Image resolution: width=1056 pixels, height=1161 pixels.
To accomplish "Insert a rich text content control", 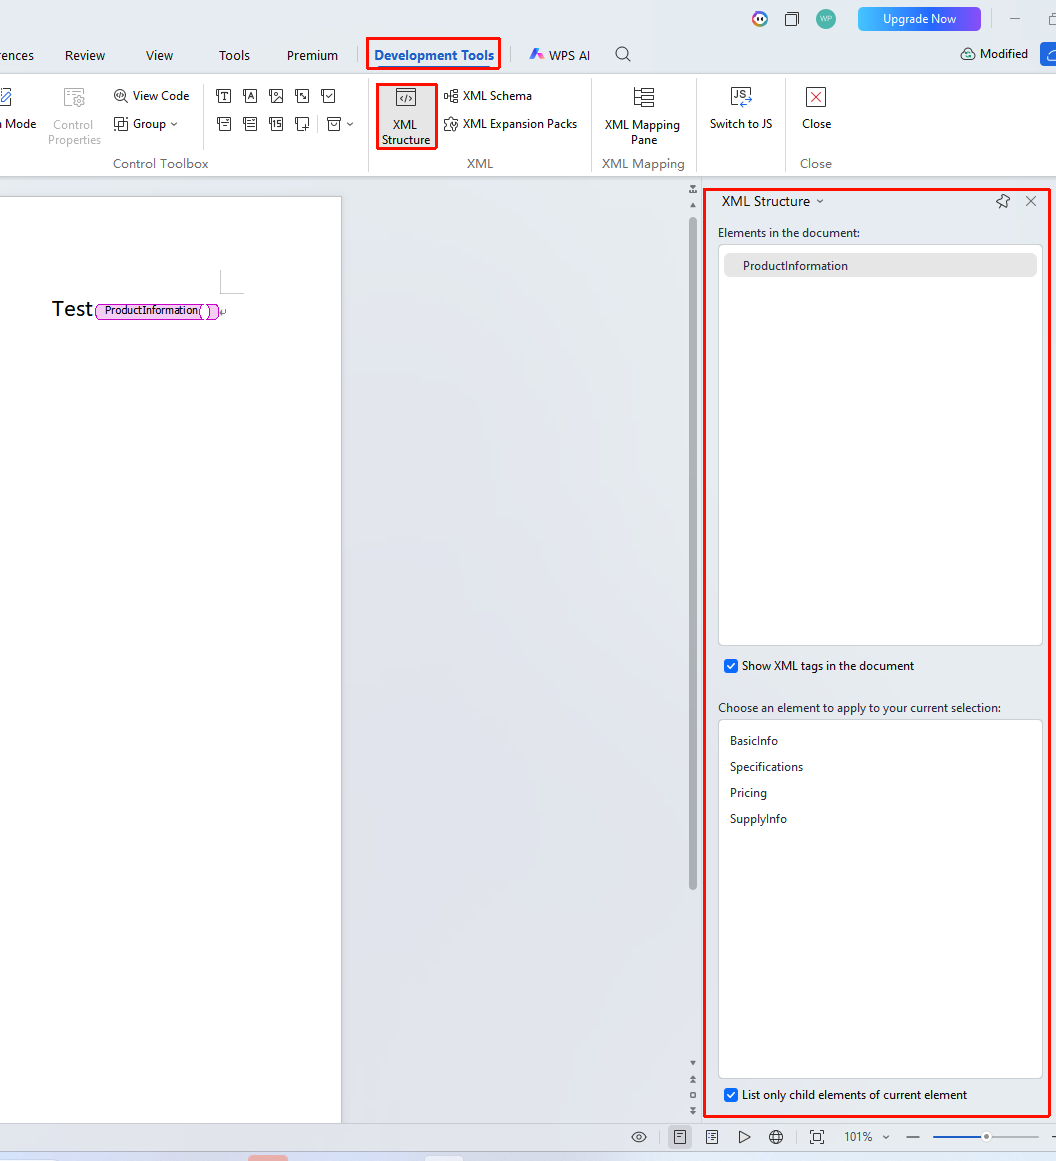I will [224, 96].
